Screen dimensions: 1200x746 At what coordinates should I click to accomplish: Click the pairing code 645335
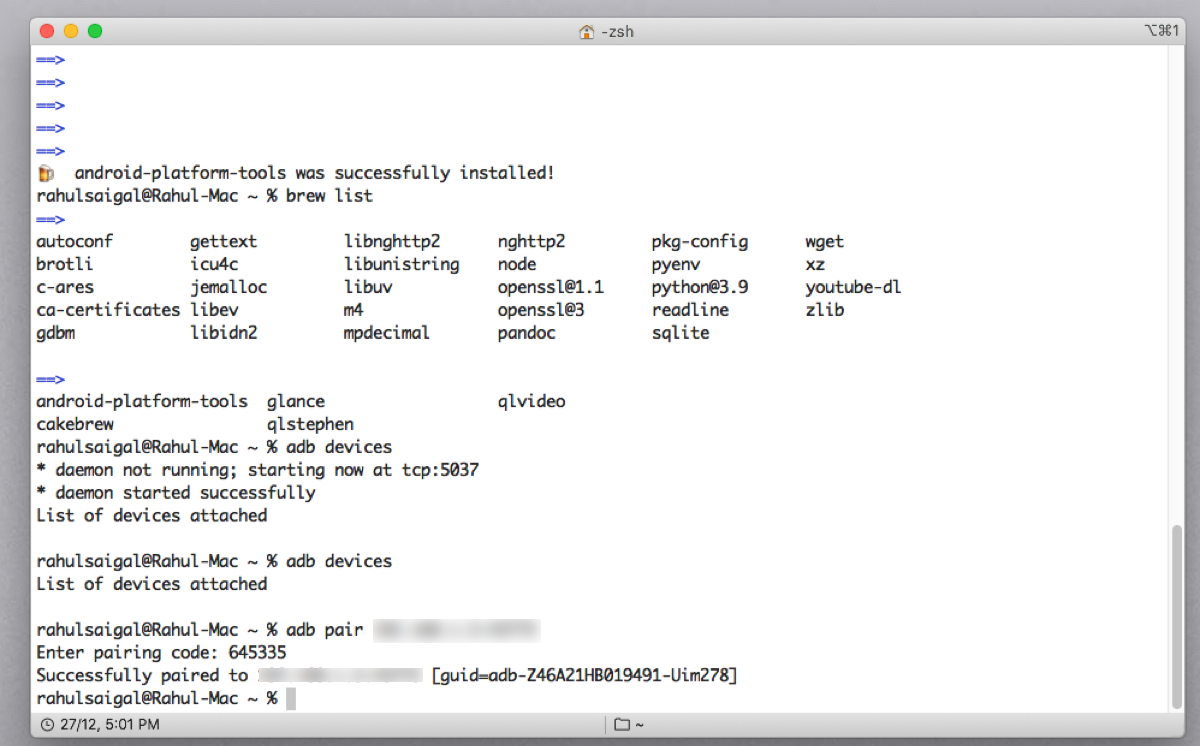tap(257, 653)
